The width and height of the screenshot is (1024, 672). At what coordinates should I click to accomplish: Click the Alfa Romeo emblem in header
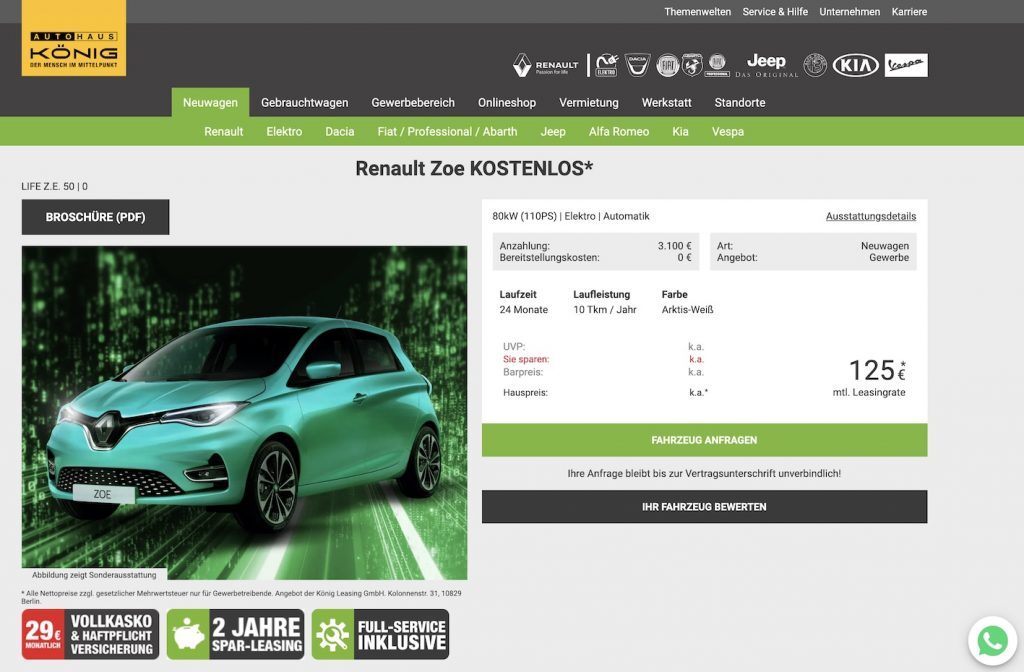815,66
